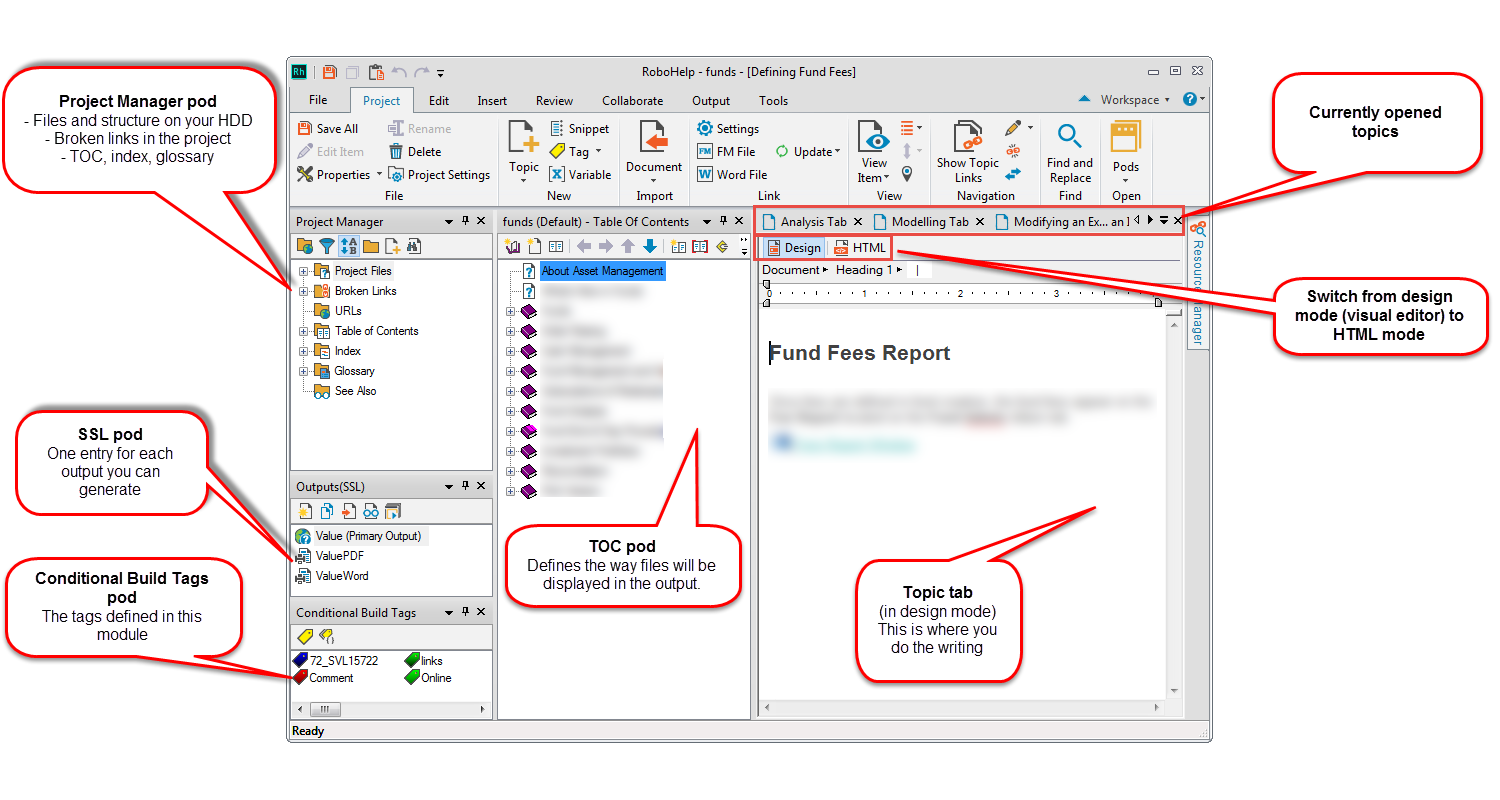This screenshot has width=1500, height=800.
Task: Click the Save All icon in ribbon
Action: (x=306, y=129)
